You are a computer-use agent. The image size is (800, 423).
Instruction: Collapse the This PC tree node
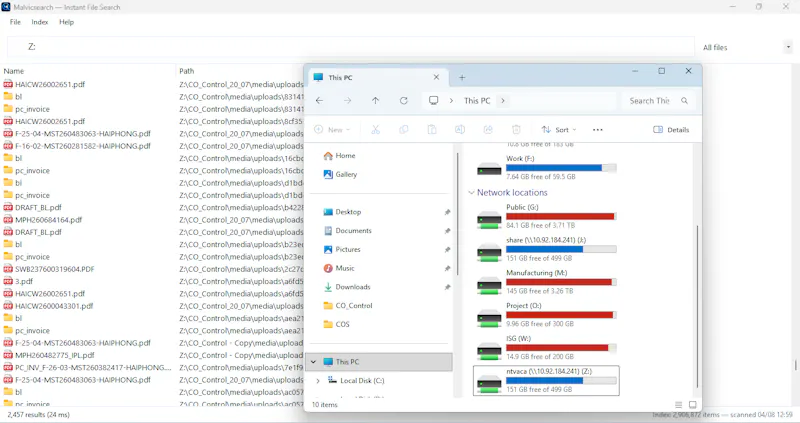click(313, 362)
